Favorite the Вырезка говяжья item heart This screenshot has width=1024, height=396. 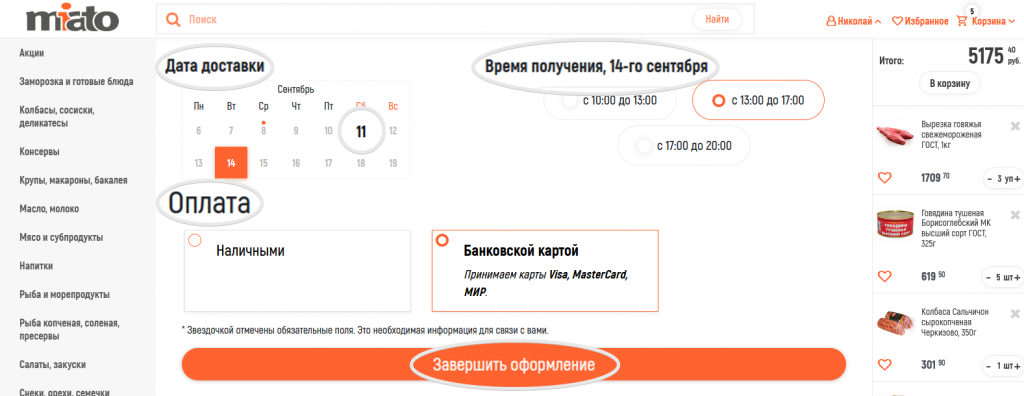pos(884,177)
